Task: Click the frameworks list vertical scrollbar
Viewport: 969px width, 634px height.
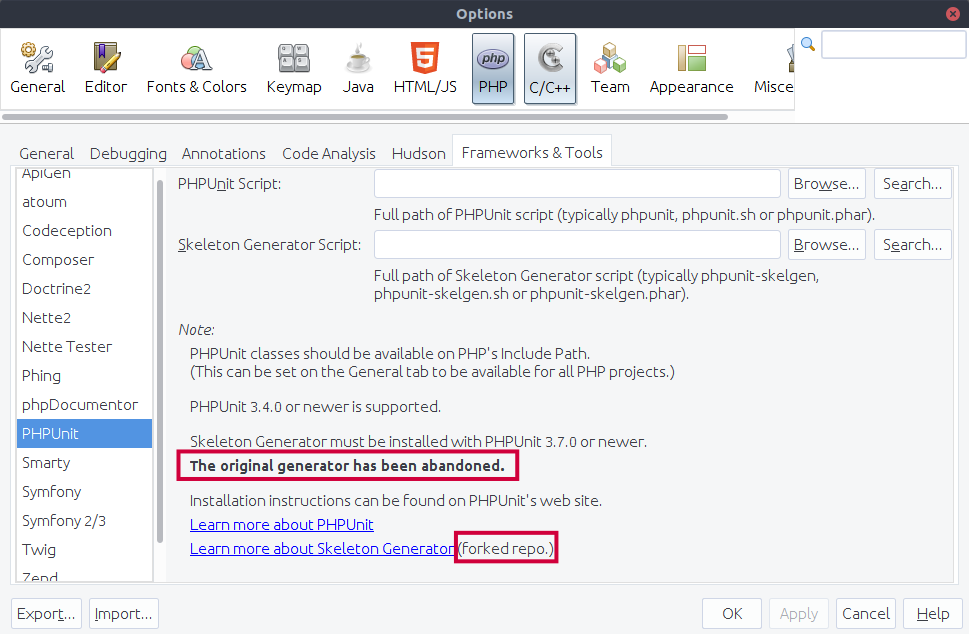Action: pos(160,361)
